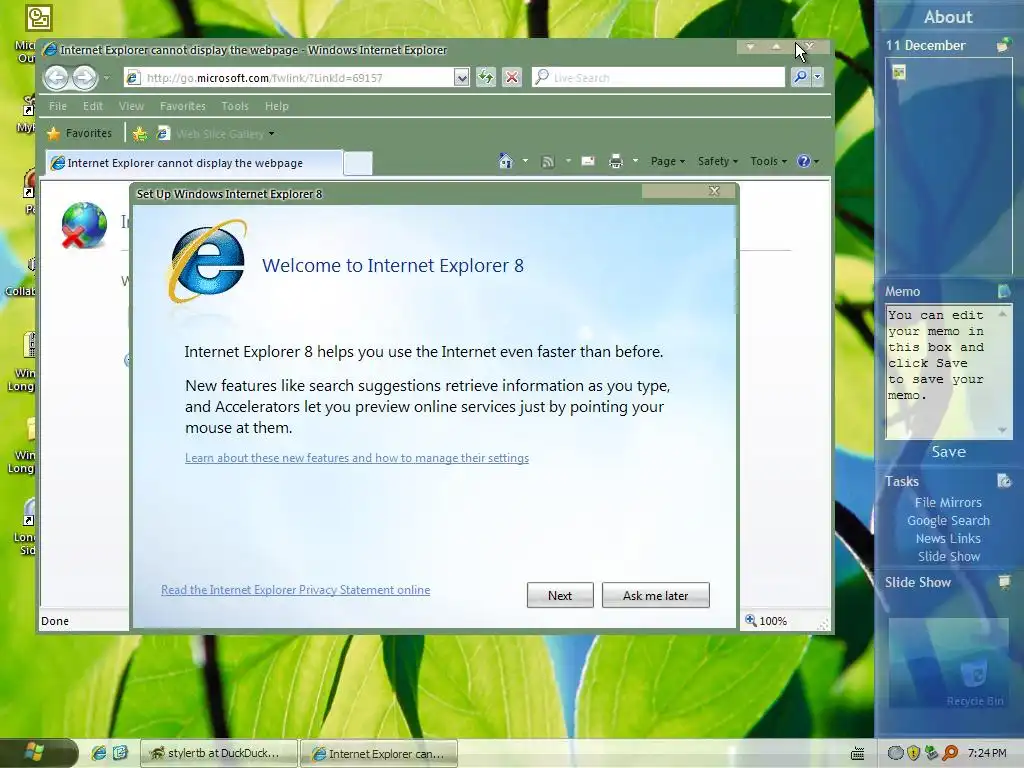The image size is (1024, 768).
Task: Click the Ask me later button
Action: 656,595
